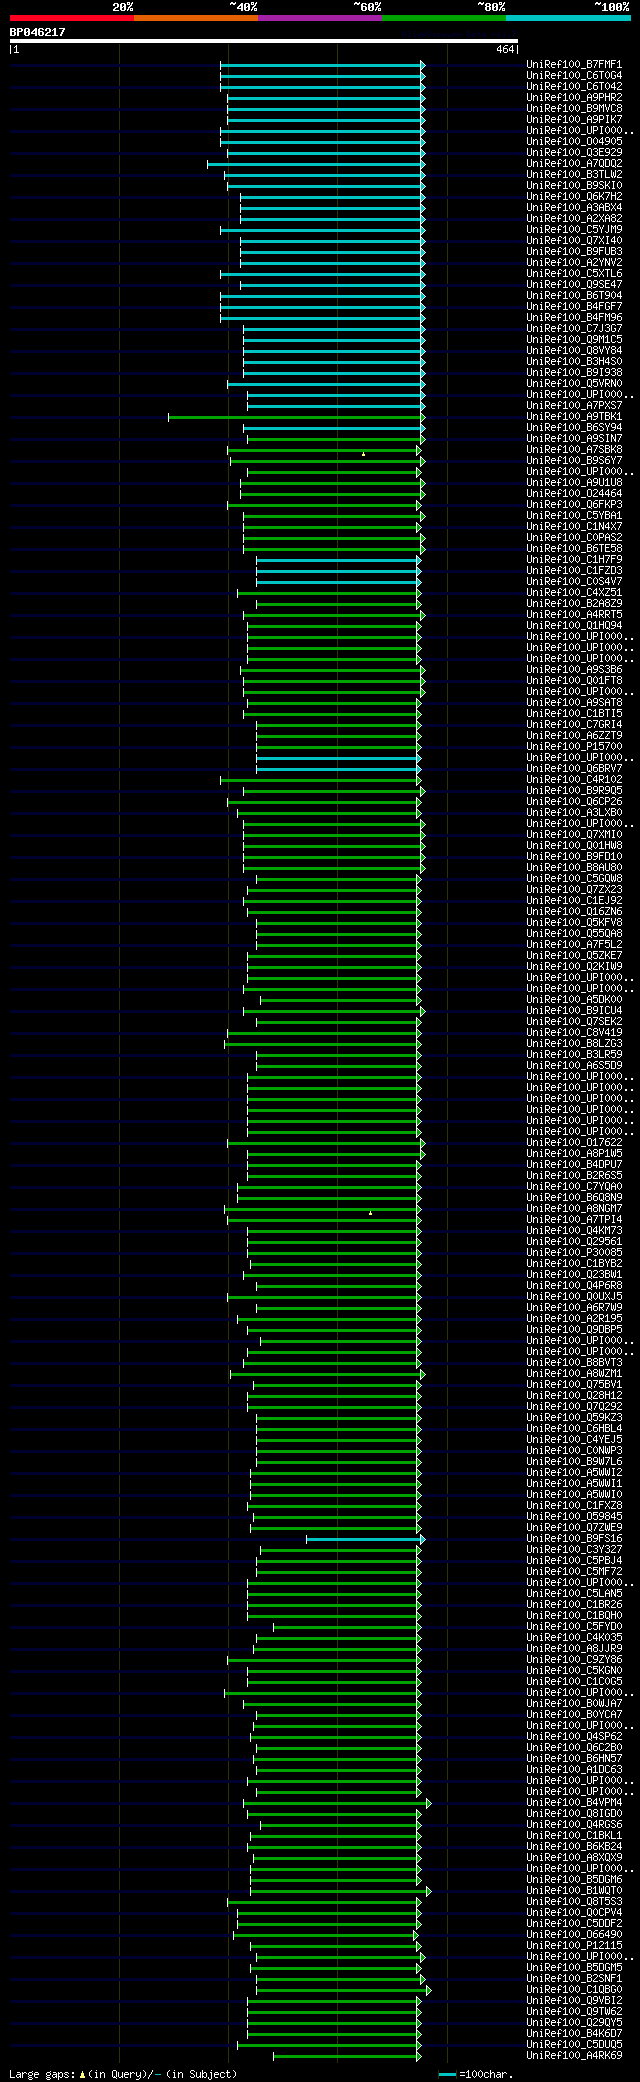Click the green ~80% identity legend segment
This screenshot has width=640, height=2082.
pos(444,18)
